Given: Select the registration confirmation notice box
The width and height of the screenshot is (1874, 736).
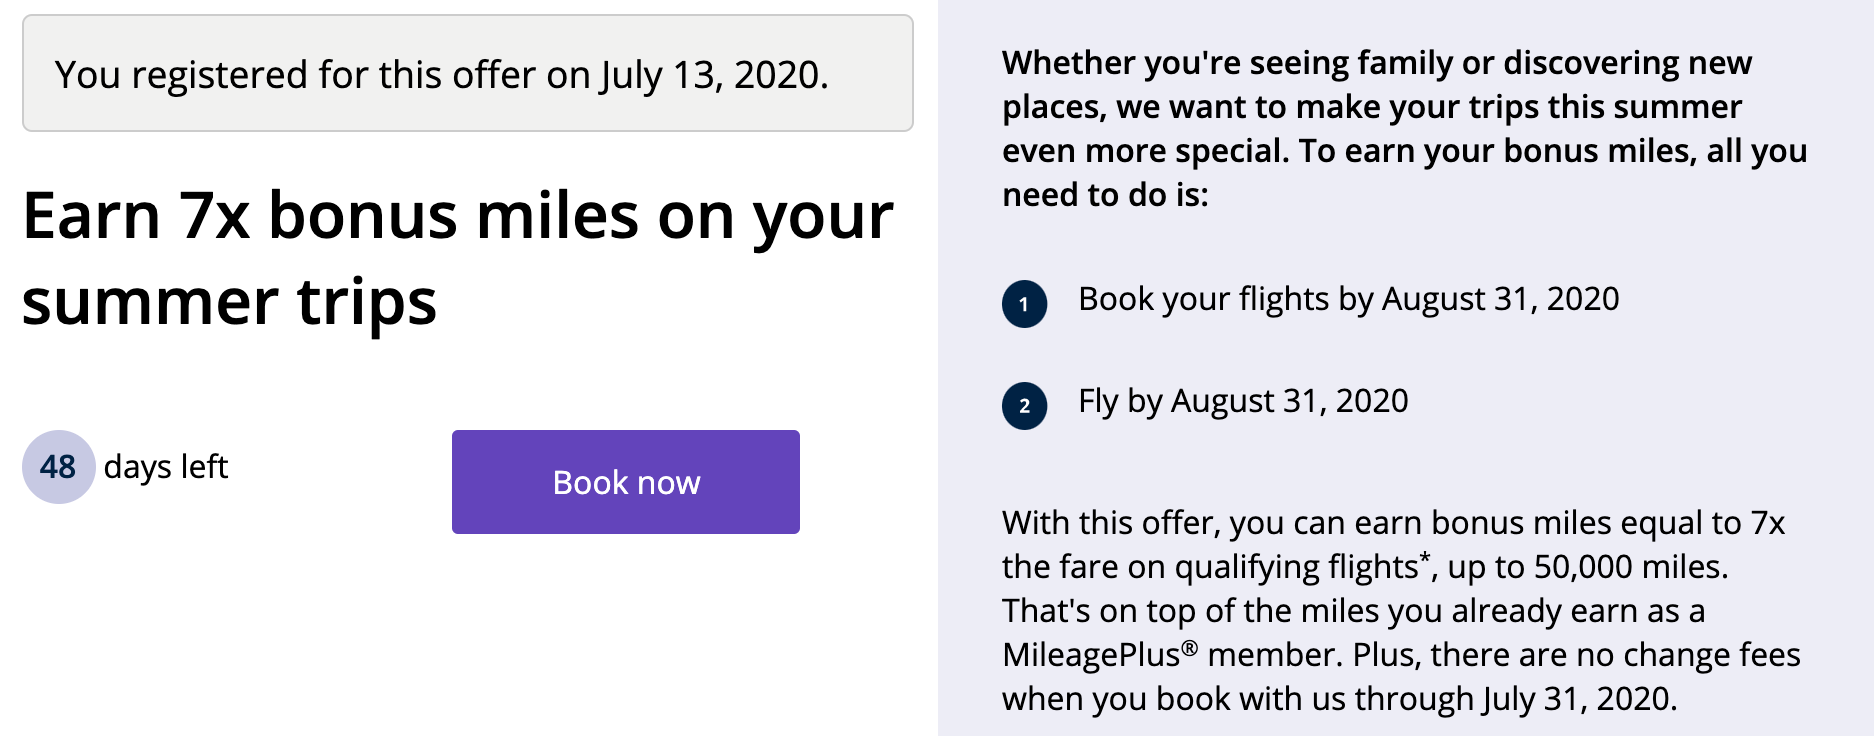Looking at the screenshot, I should [x=467, y=73].
